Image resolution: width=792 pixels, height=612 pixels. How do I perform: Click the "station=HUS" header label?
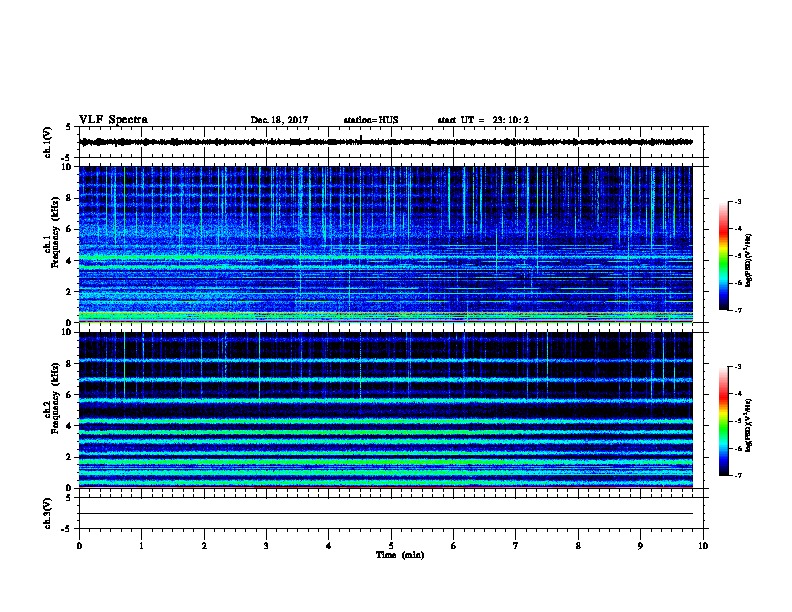(x=371, y=120)
